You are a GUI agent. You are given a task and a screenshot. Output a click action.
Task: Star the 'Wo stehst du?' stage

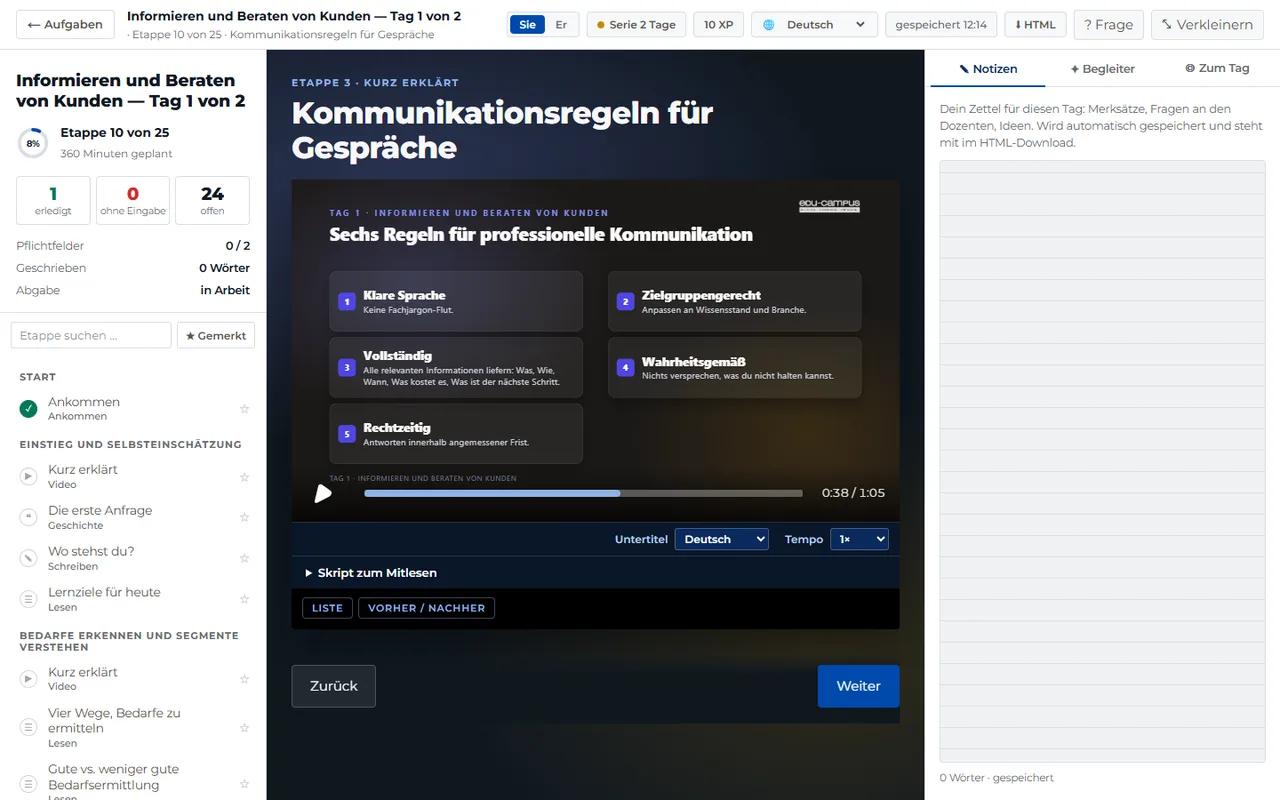coord(244,558)
